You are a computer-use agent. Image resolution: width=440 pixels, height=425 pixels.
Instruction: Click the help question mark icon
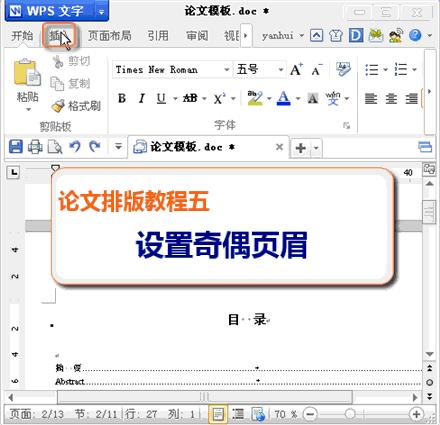point(415,35)
